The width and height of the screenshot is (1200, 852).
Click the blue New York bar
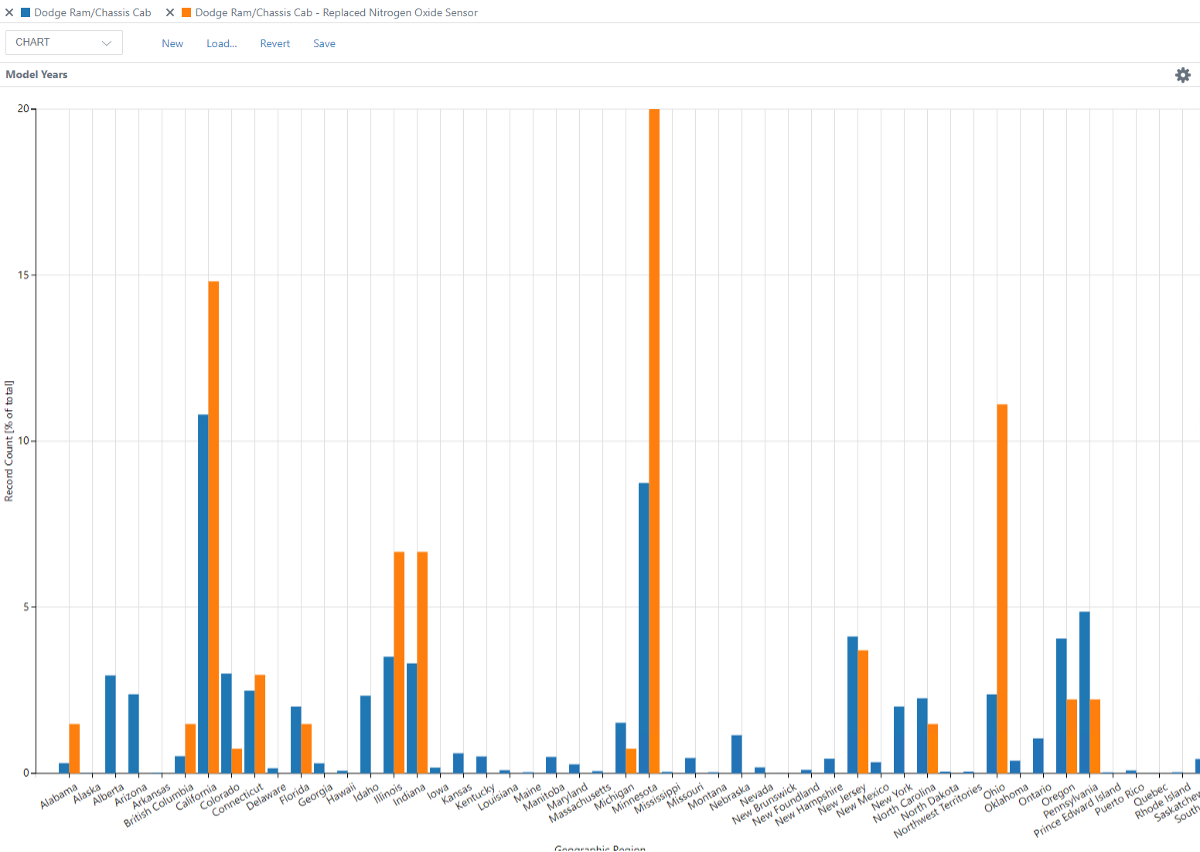899,740
